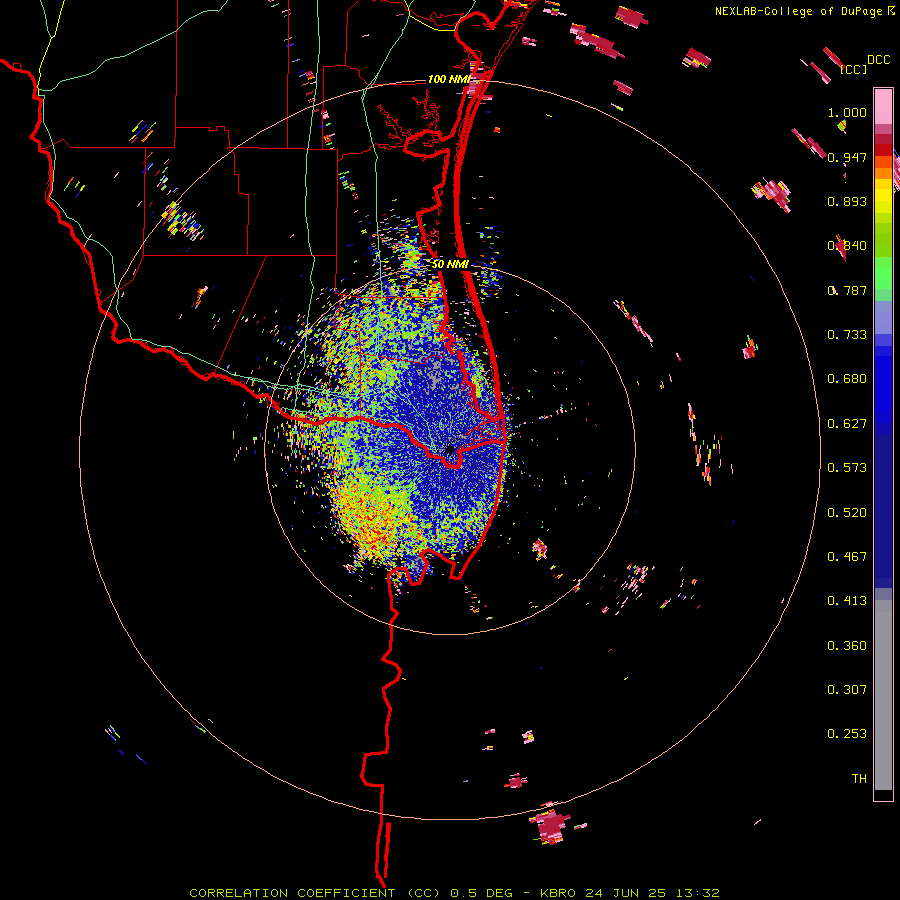The image size is (900, 900).
Task: Click the 100 NMI range ring label
Action: [x=449, y=79]
